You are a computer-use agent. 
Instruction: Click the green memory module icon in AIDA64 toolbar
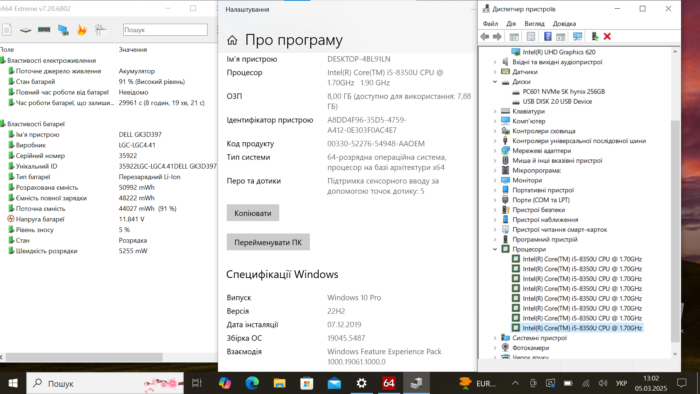[44, 30]
